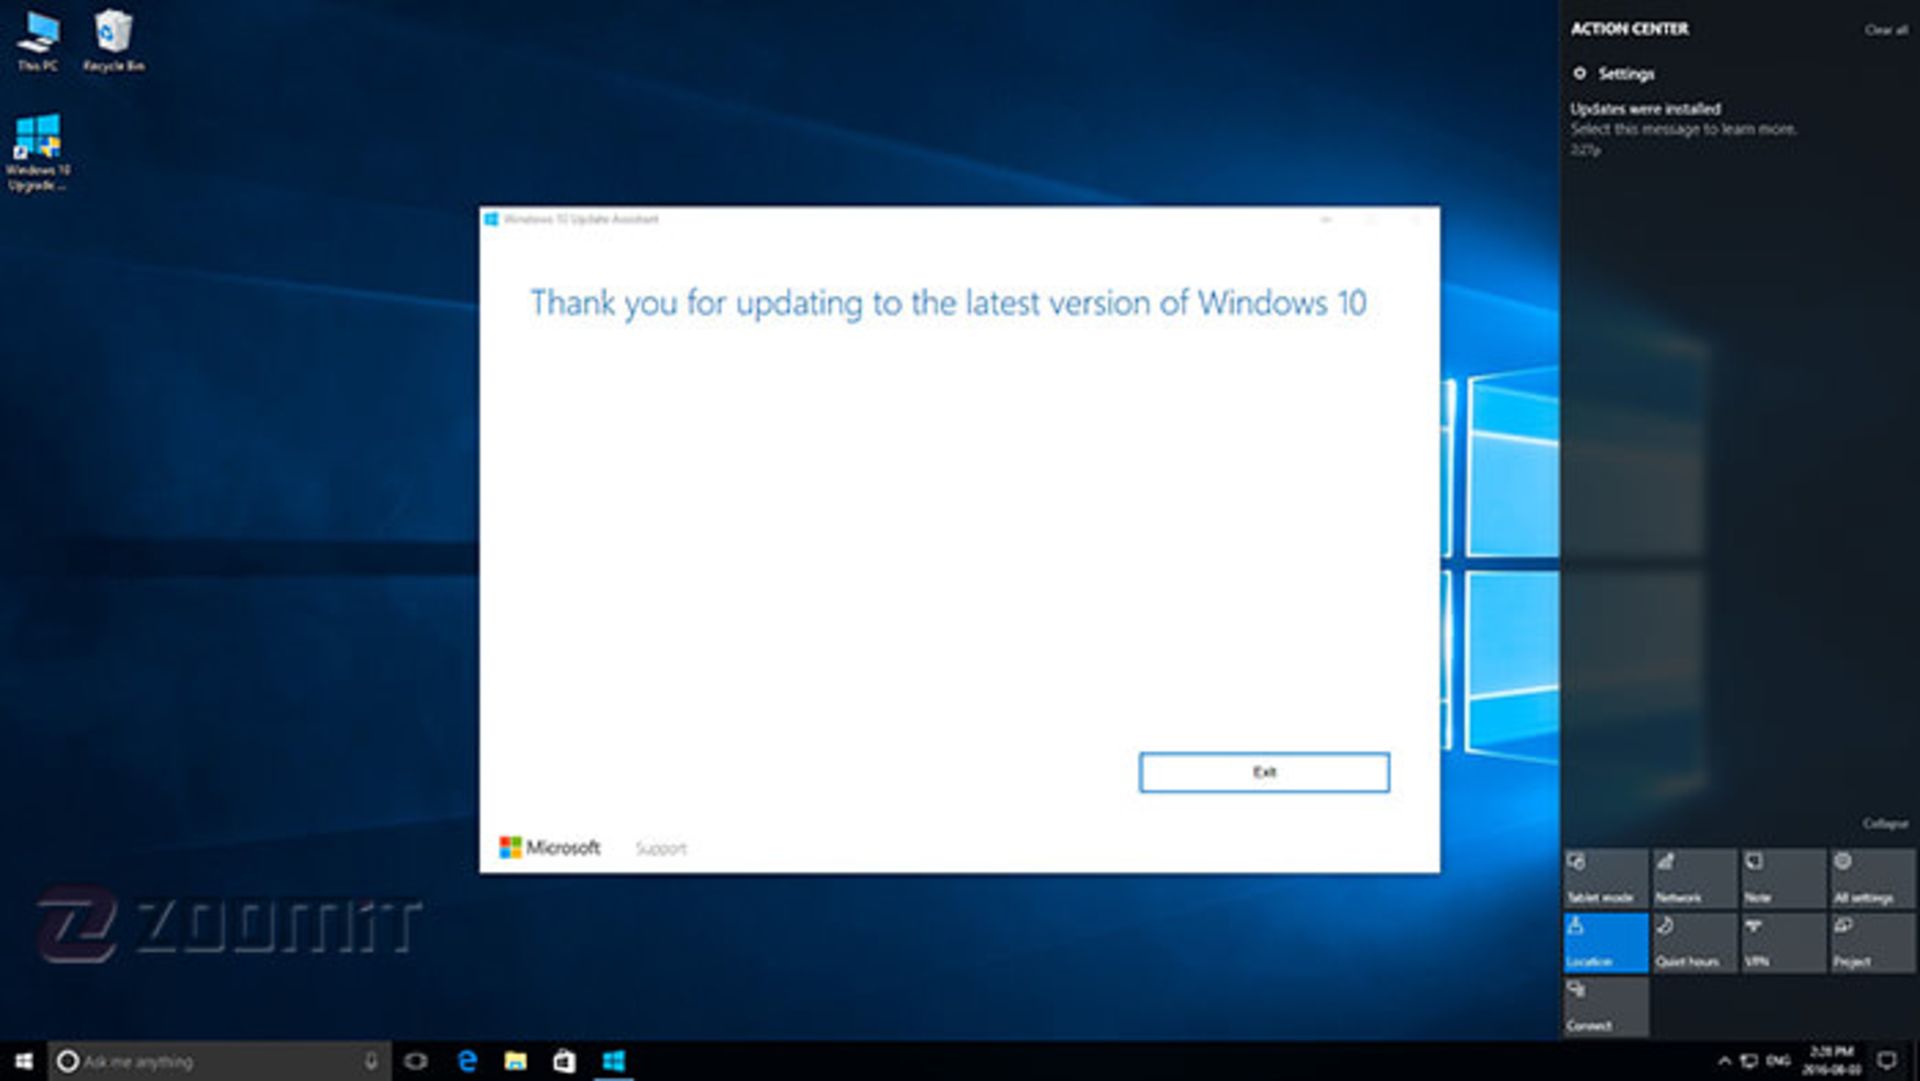This screenshot has height=1081, width=1920.
Task: Click the Settings notification group header
Action: (1614, 73)
